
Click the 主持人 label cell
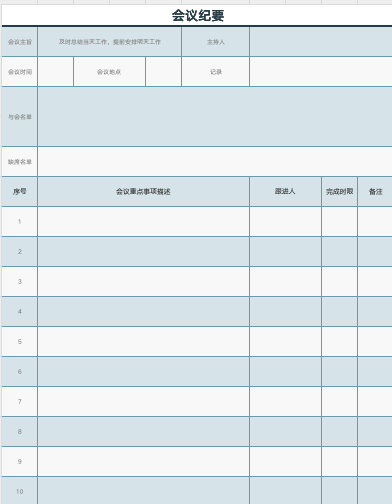216,42
